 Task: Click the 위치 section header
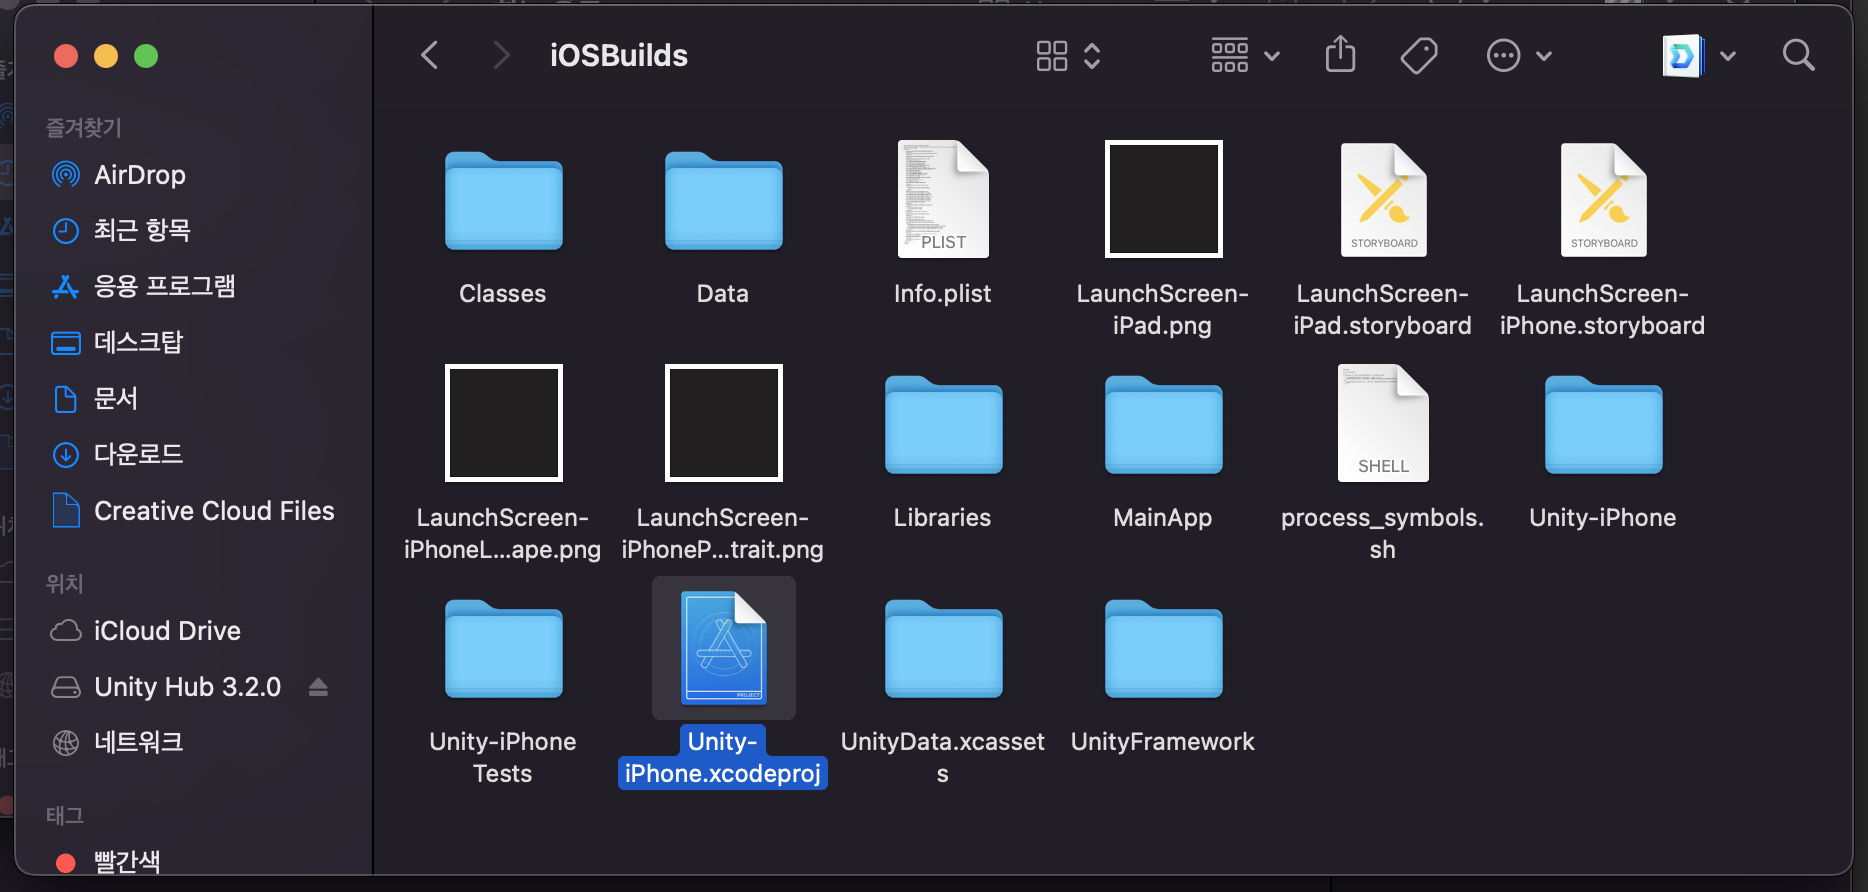pyautogui.click(x=65, y=583)
